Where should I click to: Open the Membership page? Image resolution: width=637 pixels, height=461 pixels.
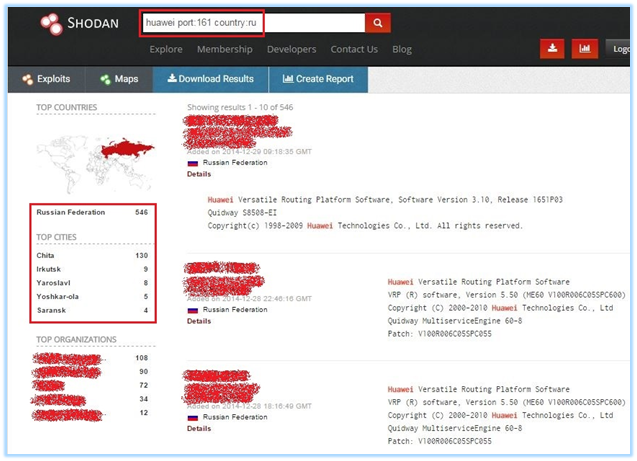(225, 50)
